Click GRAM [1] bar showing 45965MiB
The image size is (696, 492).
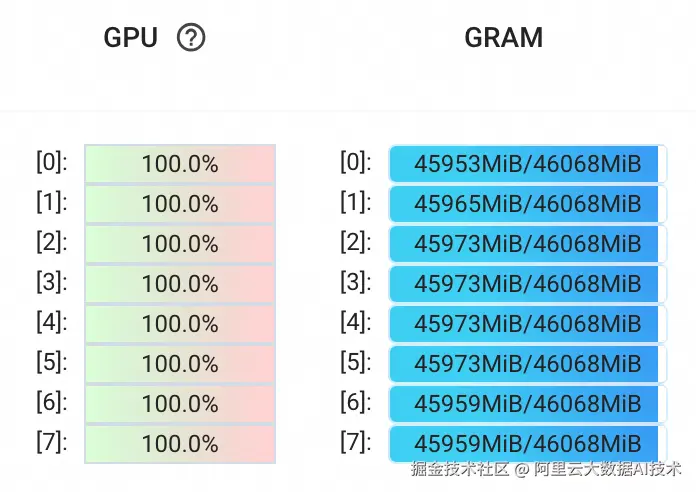527,204
